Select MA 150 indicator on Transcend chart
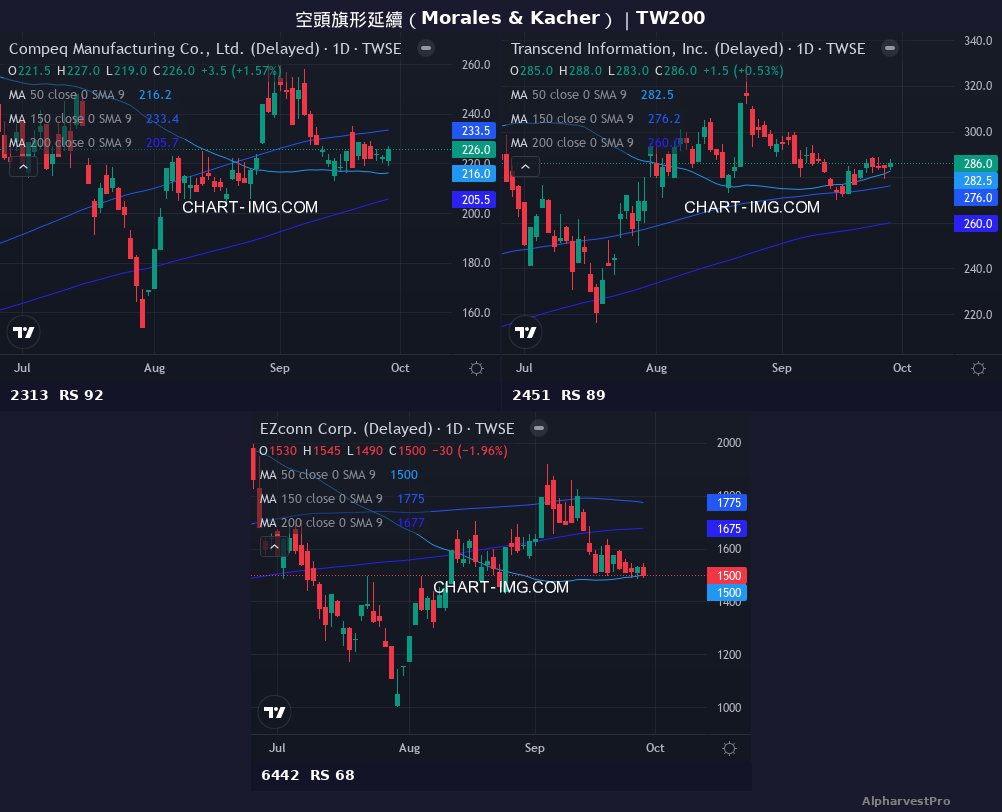The width and height of the screenshot is (1002, 812). (x=596, y=119)
